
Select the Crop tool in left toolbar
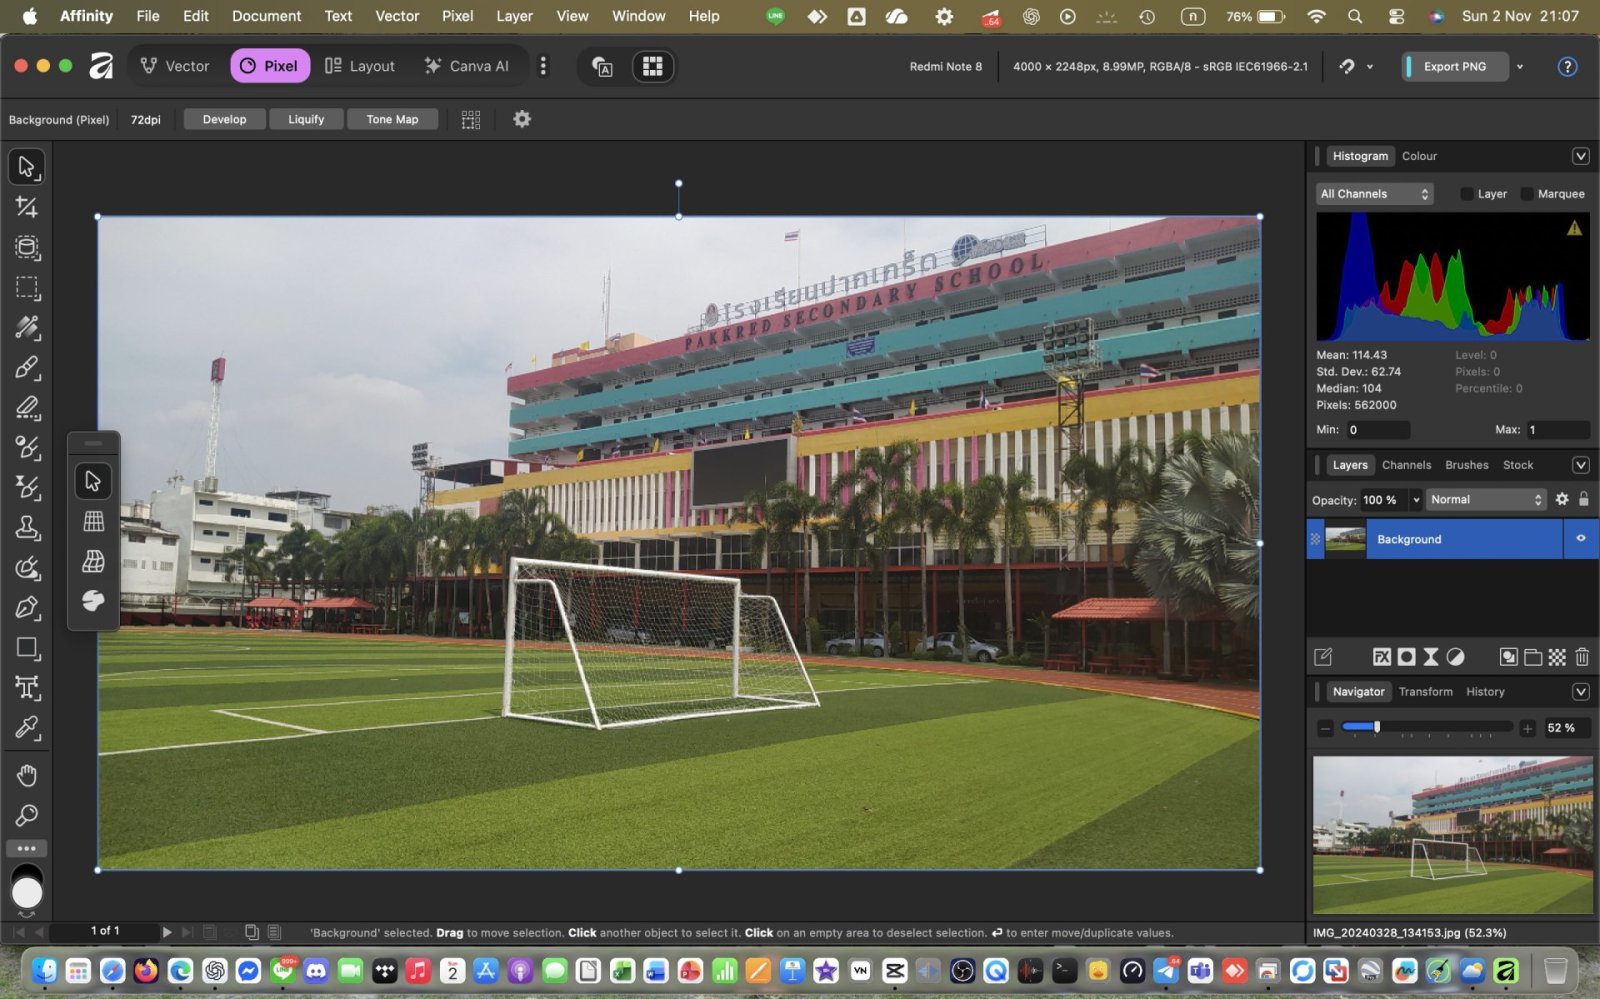(x=27, y=207)
